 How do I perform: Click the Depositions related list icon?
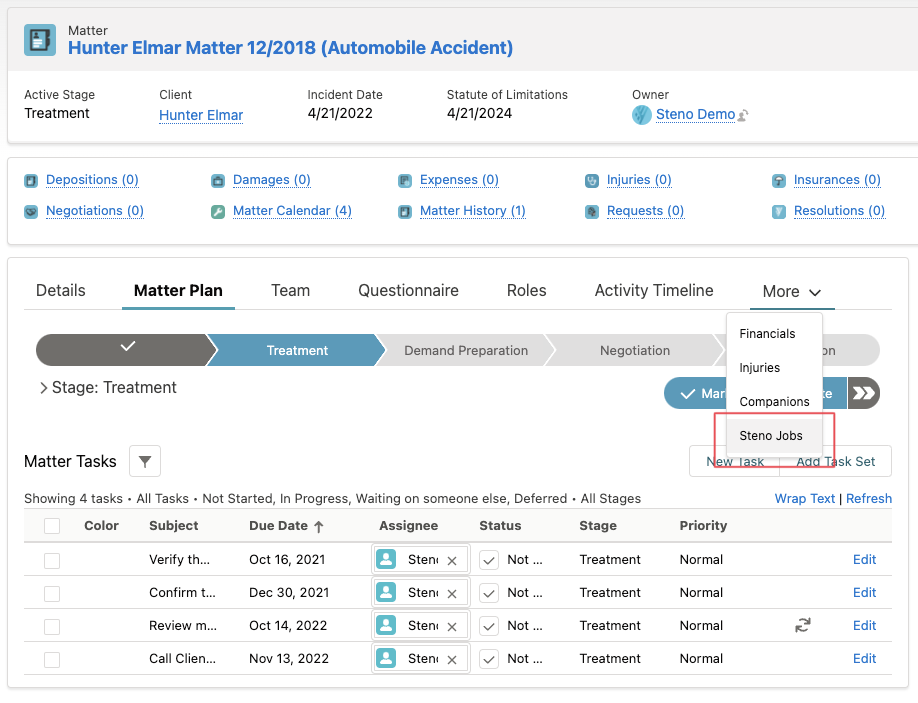[31, 181]
